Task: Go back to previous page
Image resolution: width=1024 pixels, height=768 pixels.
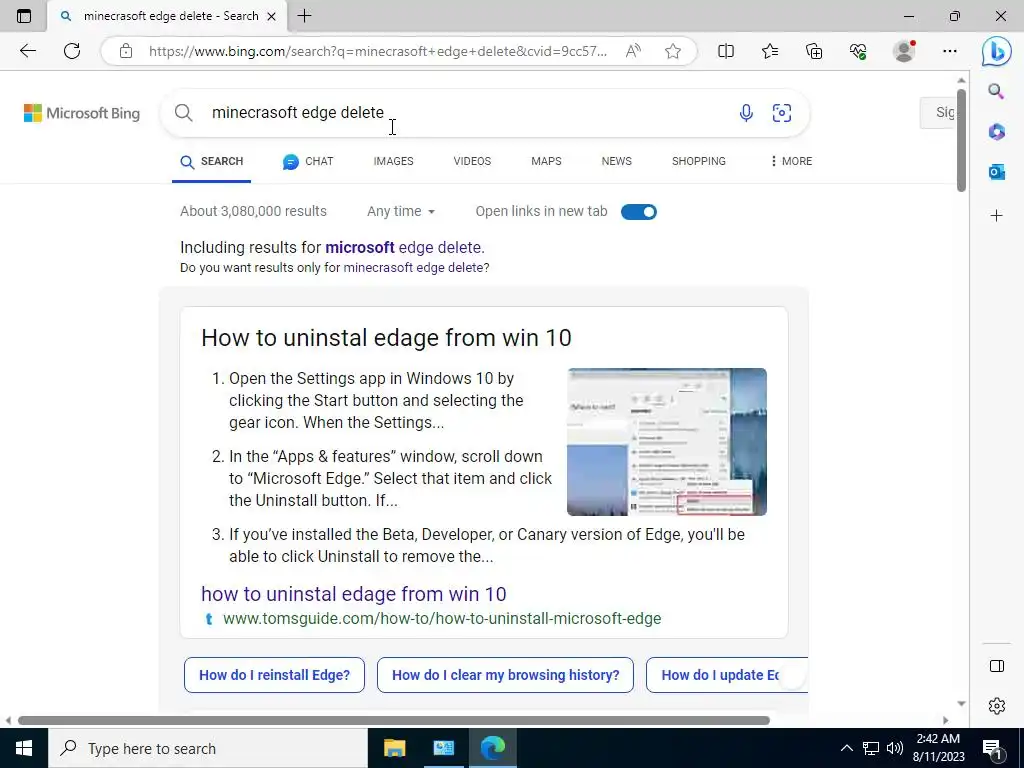Action: tap(27, 51)
